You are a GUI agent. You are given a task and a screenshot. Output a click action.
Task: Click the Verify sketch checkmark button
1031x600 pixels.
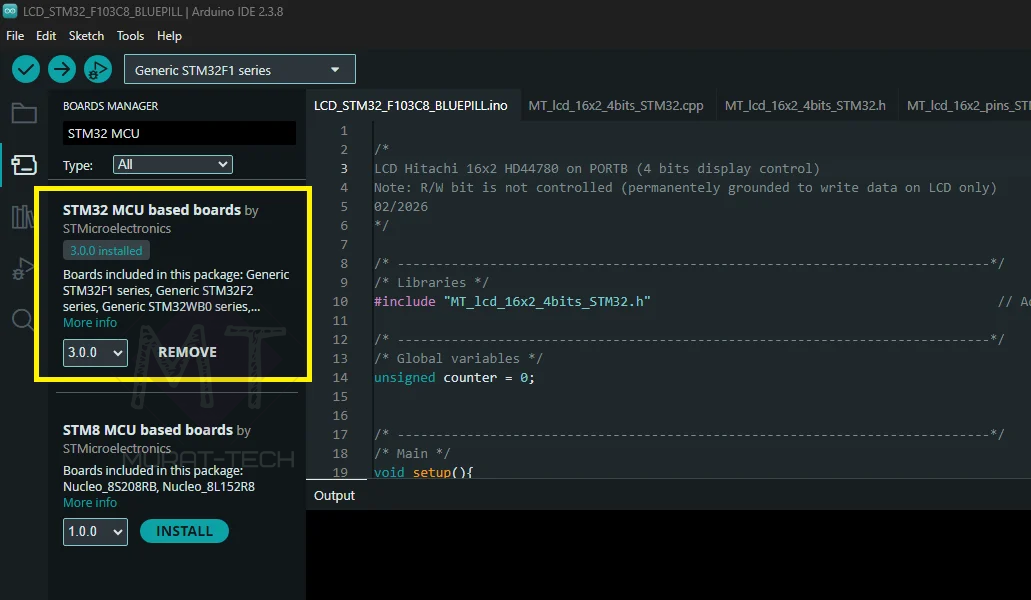point(26,69)
